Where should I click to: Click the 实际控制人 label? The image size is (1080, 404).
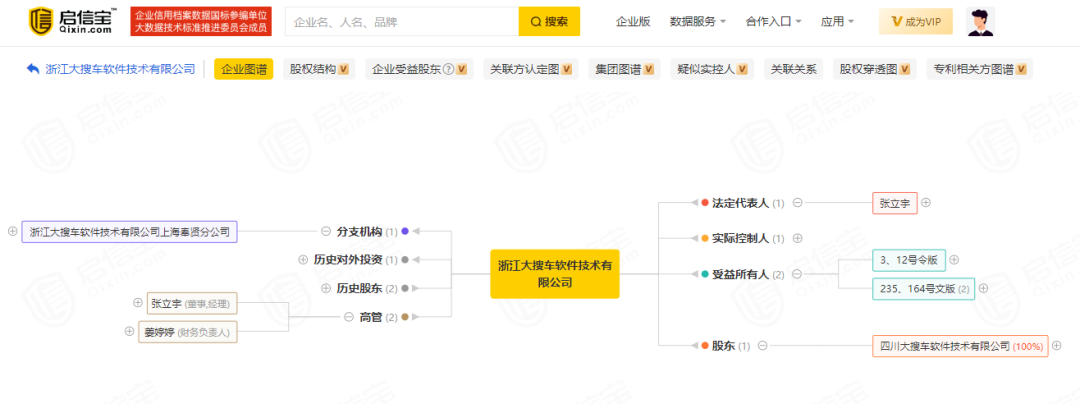click(740, 238)
